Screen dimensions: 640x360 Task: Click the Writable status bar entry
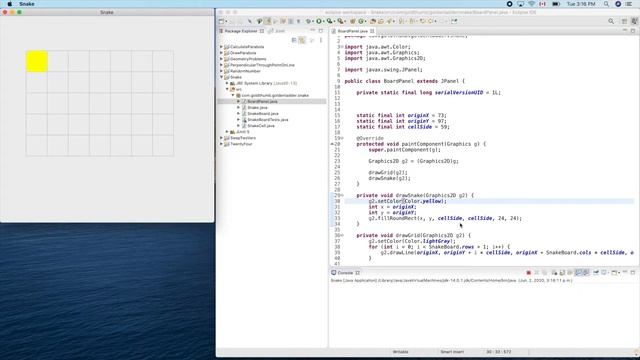coord(400,352)
